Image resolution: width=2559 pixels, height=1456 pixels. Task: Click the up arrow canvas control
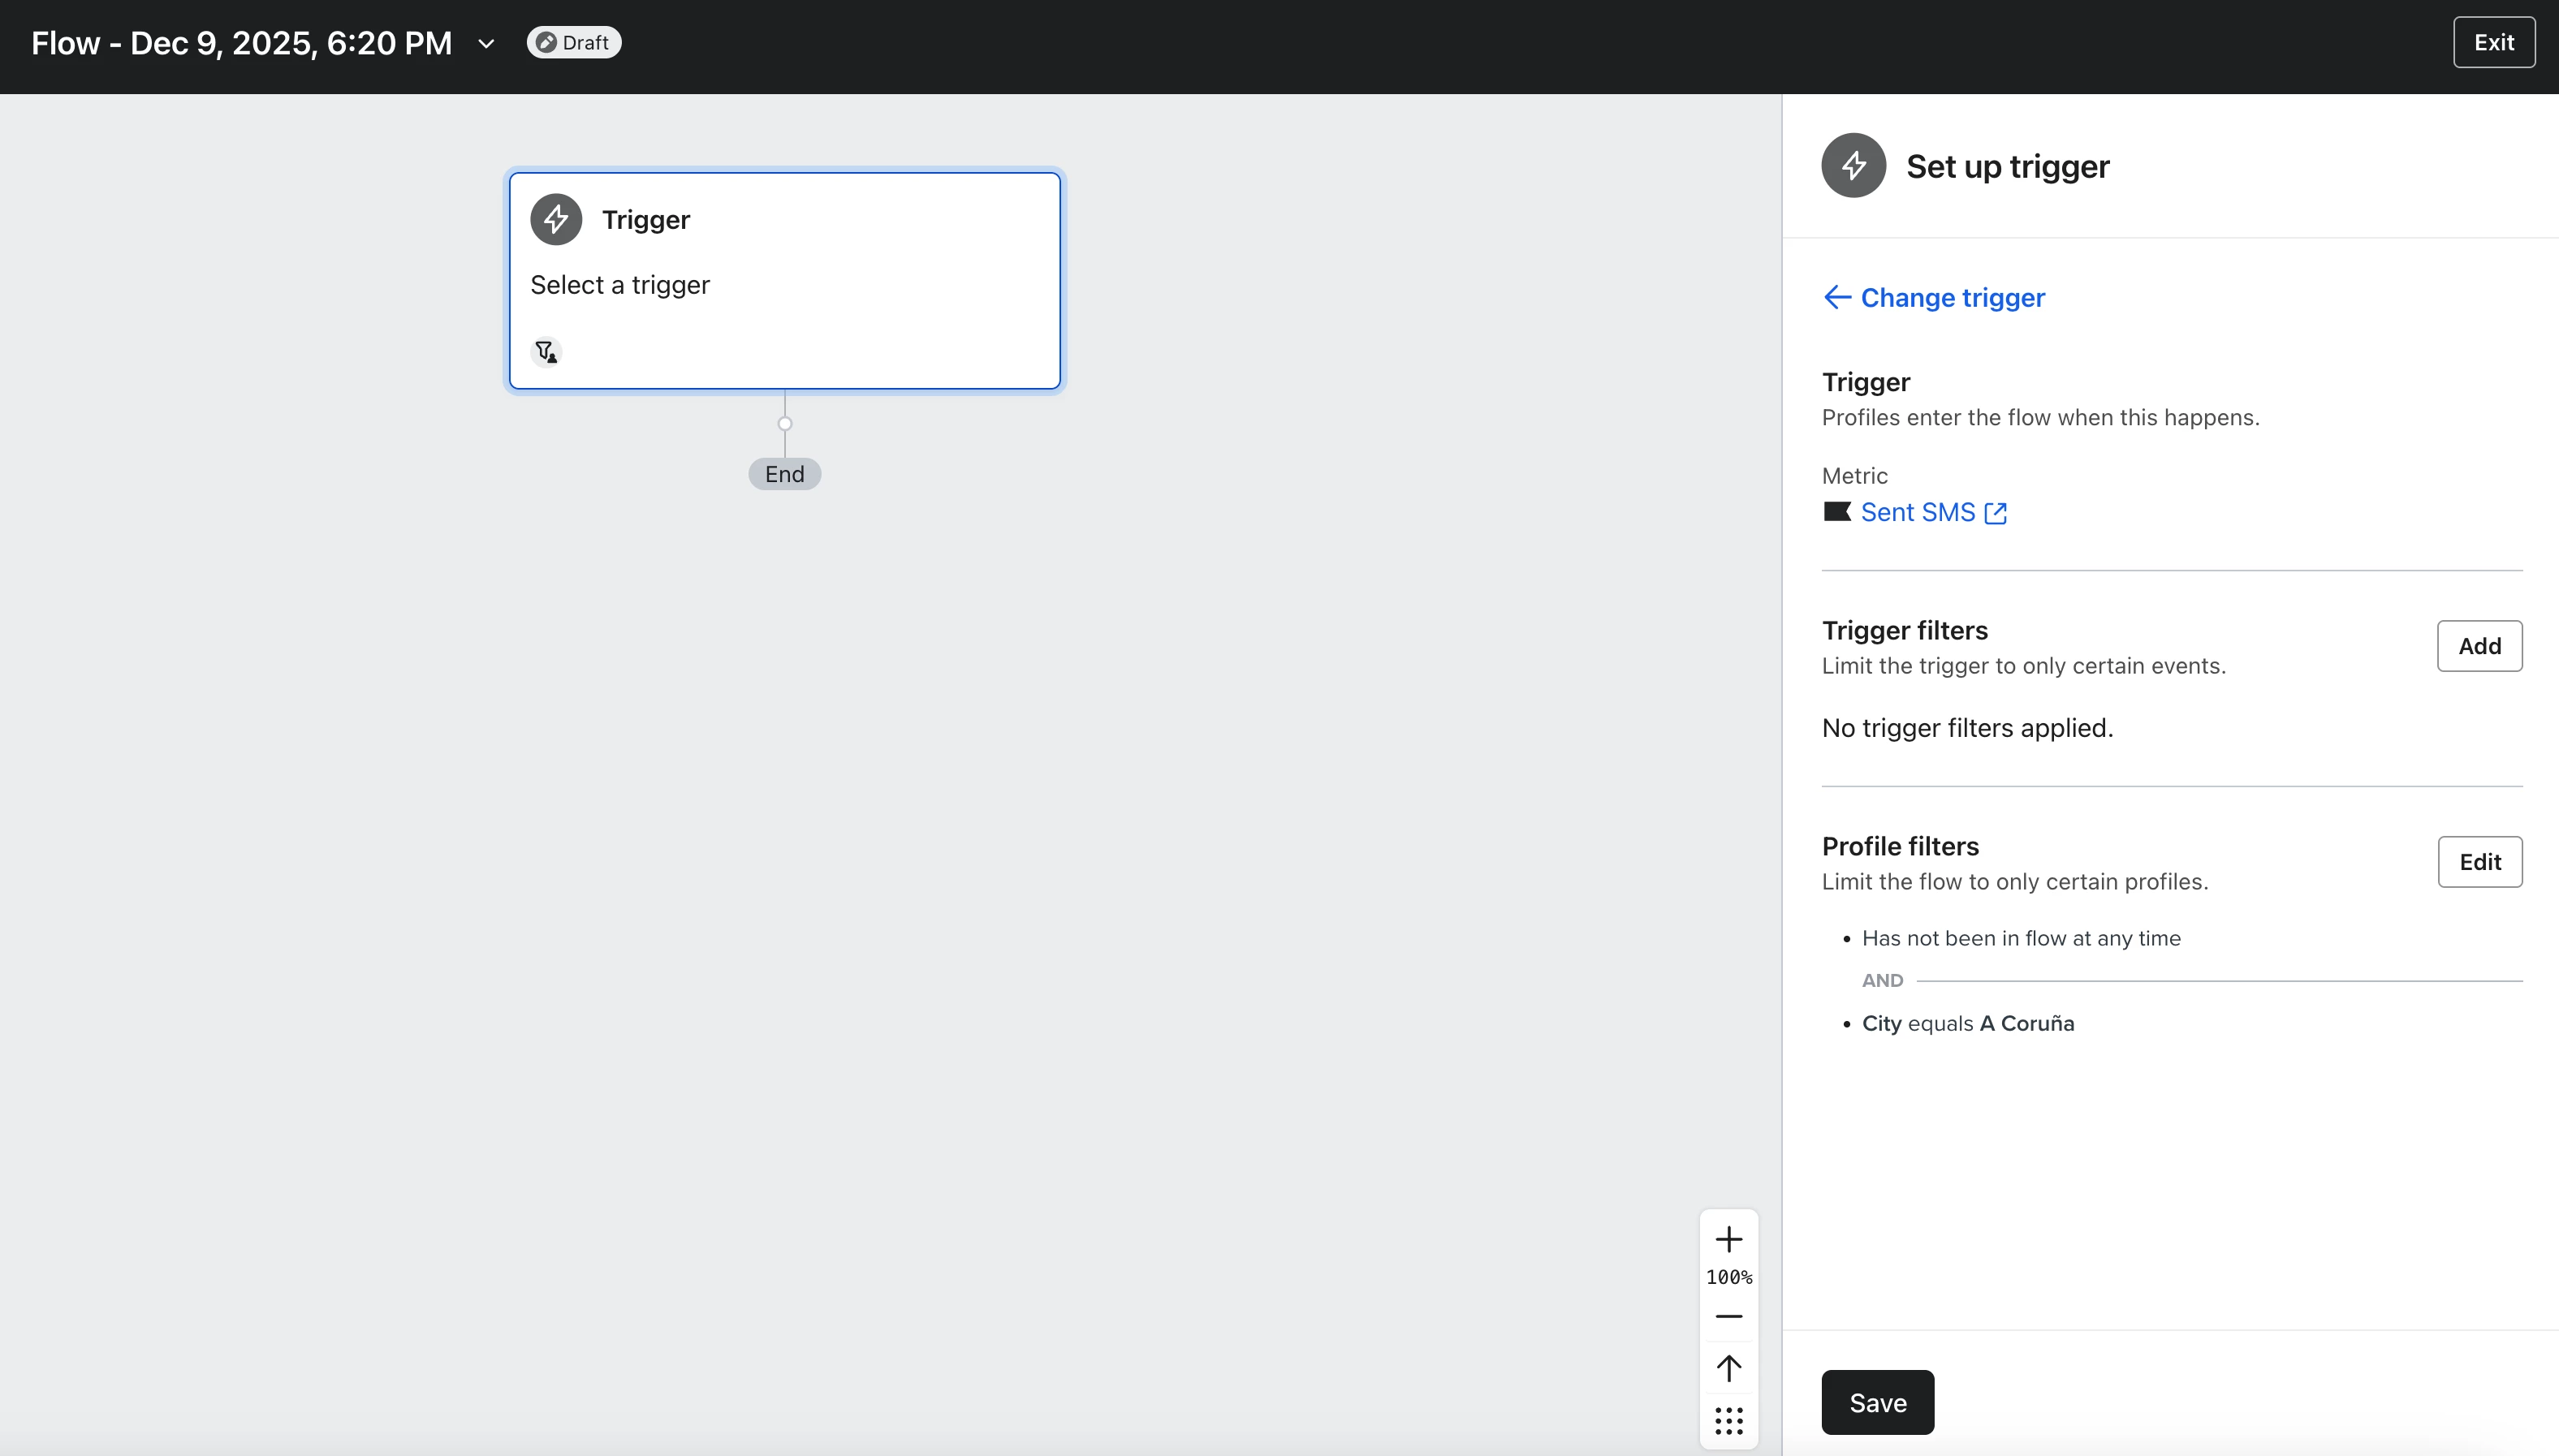[x=1728, y=1367]
